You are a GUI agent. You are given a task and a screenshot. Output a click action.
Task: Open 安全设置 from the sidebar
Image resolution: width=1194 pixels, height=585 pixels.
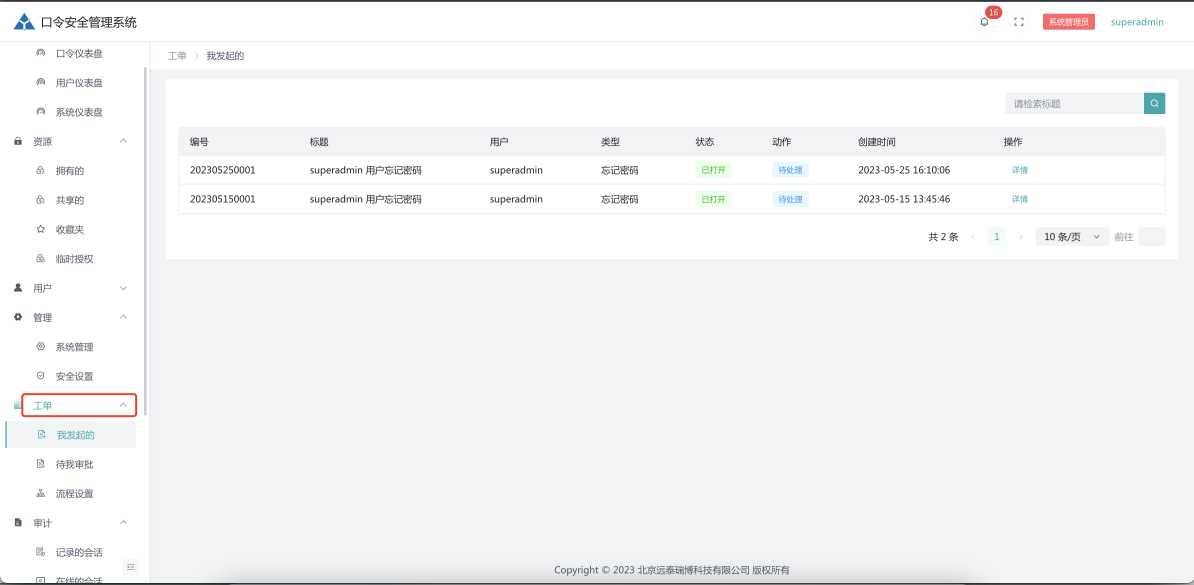tap(74, 376)
